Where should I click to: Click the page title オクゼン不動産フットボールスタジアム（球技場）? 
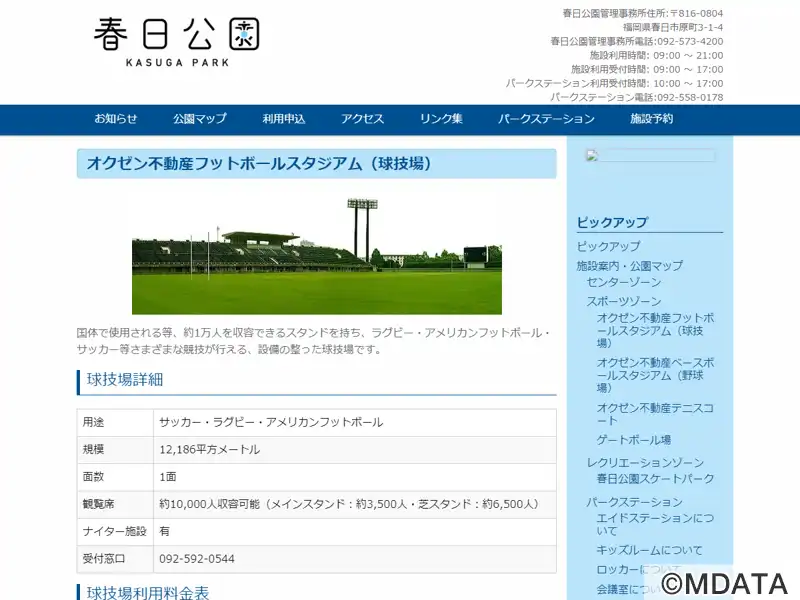259,164
